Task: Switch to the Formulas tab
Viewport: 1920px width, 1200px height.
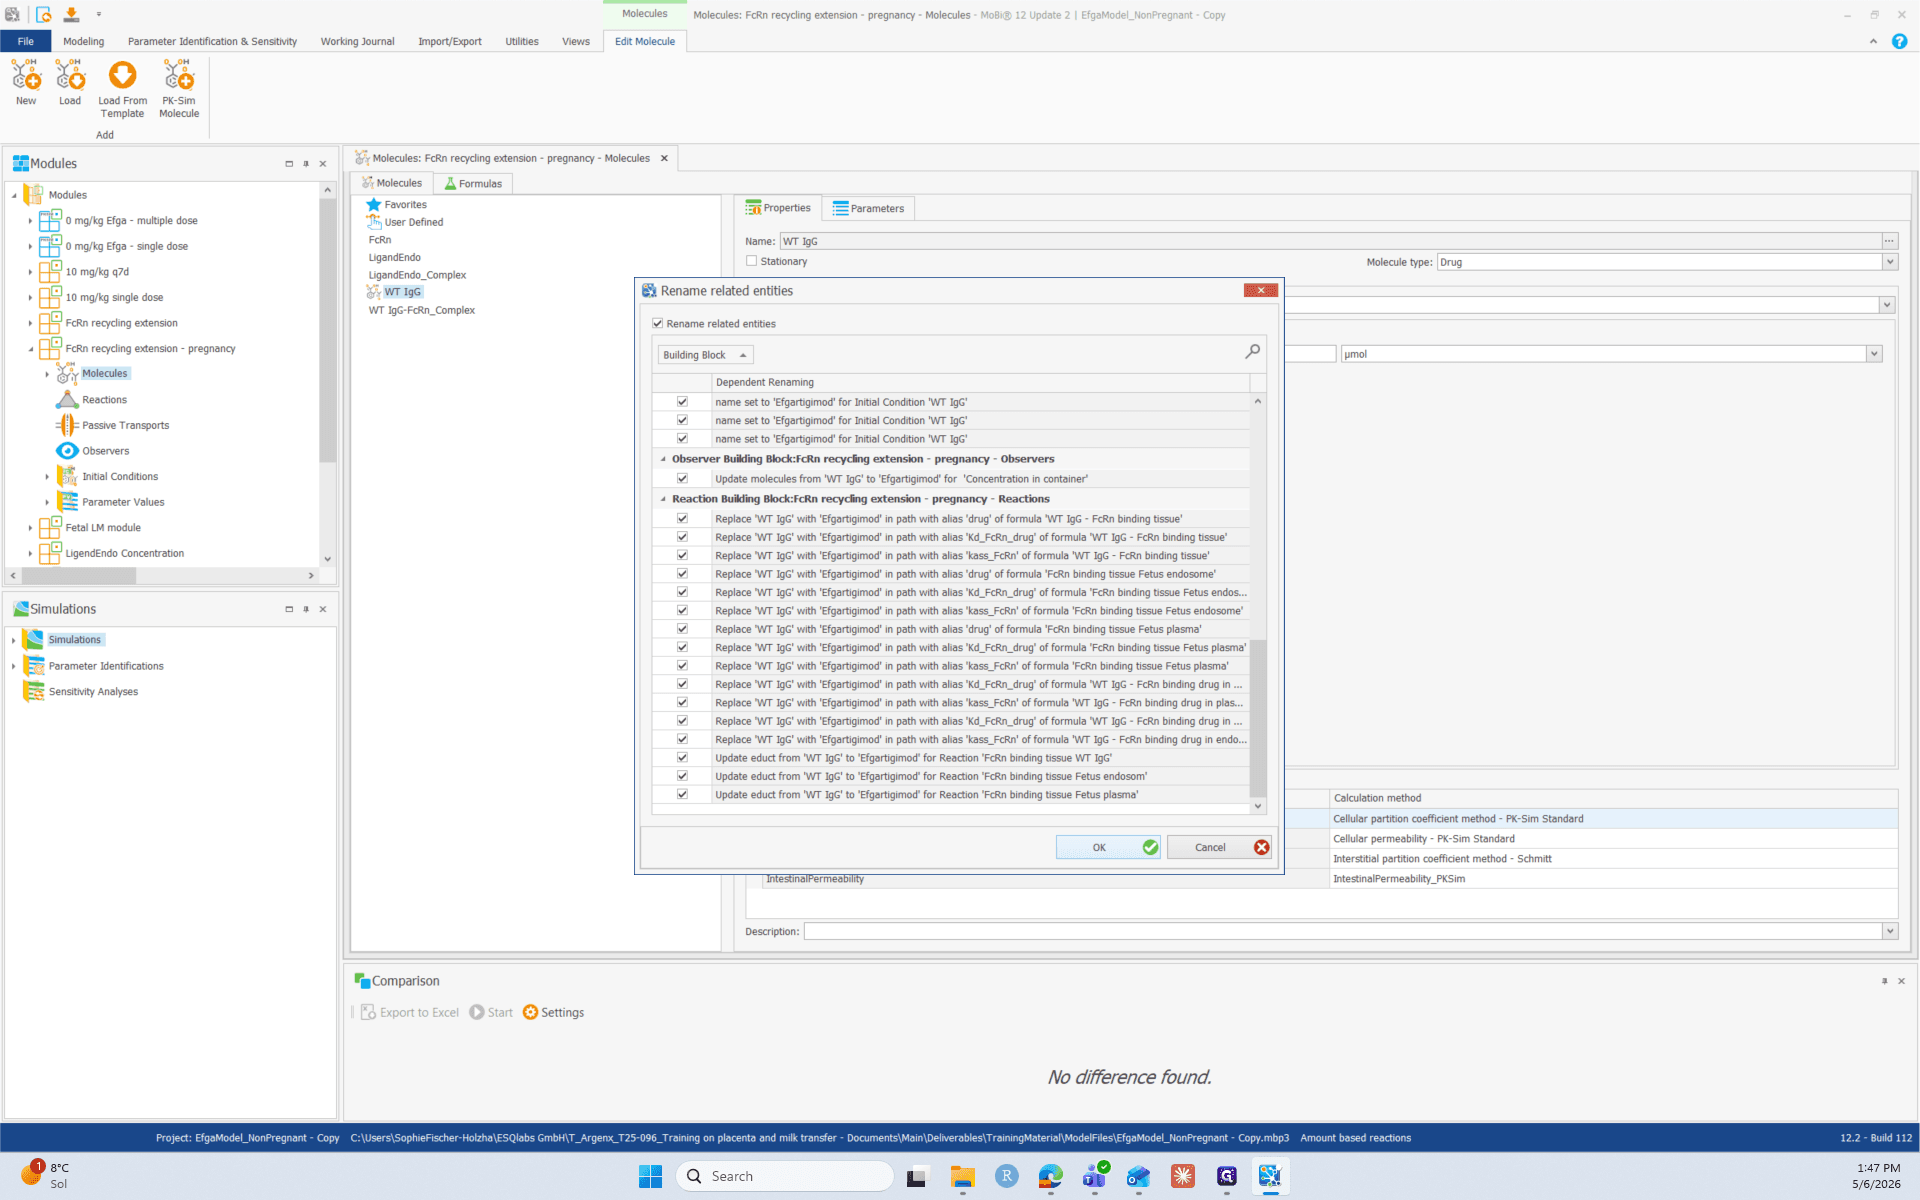Action: (473, 183)
